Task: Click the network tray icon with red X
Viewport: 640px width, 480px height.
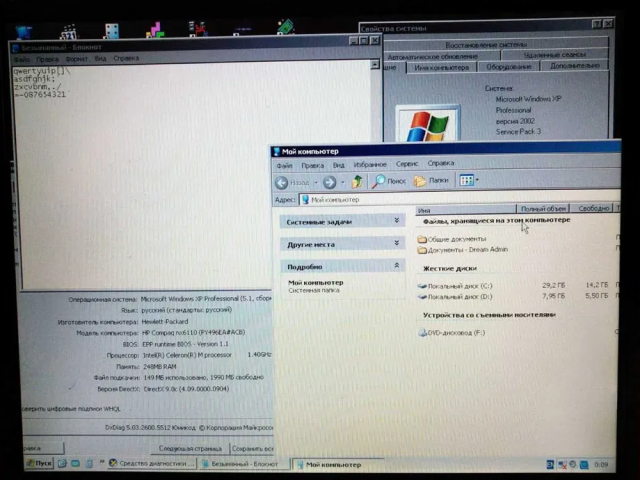Action: (x=562, y=464)
